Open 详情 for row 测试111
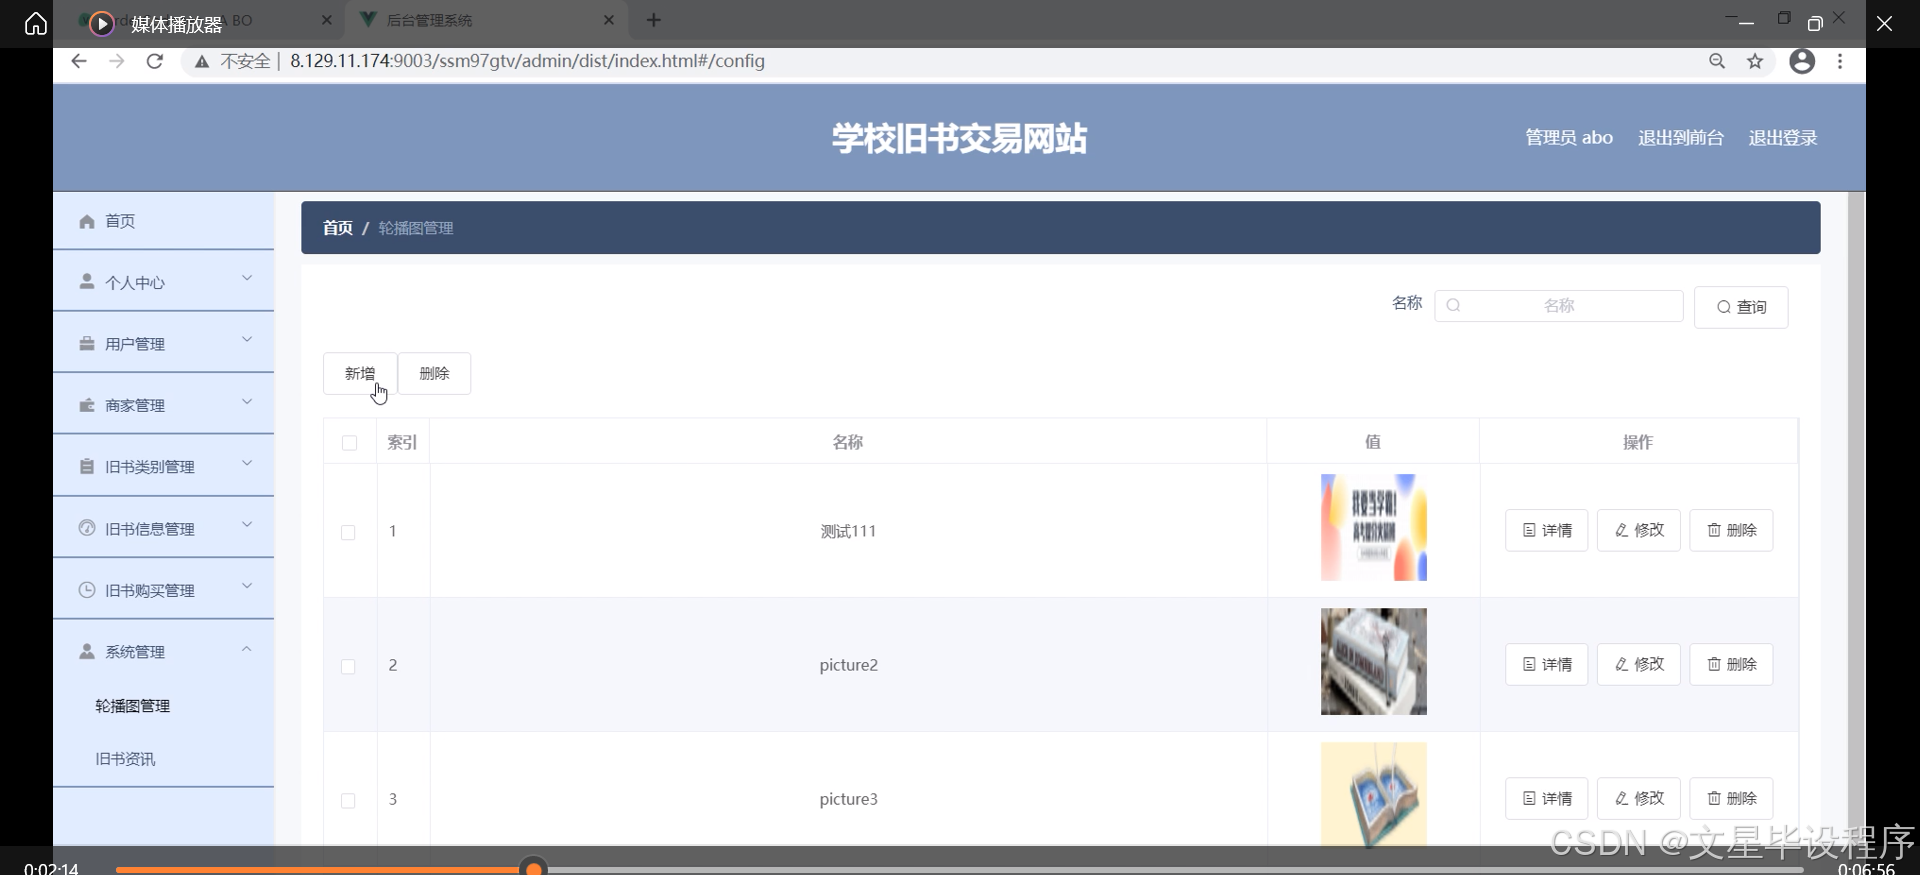Screen dimensions: 1920x875 1547,530
